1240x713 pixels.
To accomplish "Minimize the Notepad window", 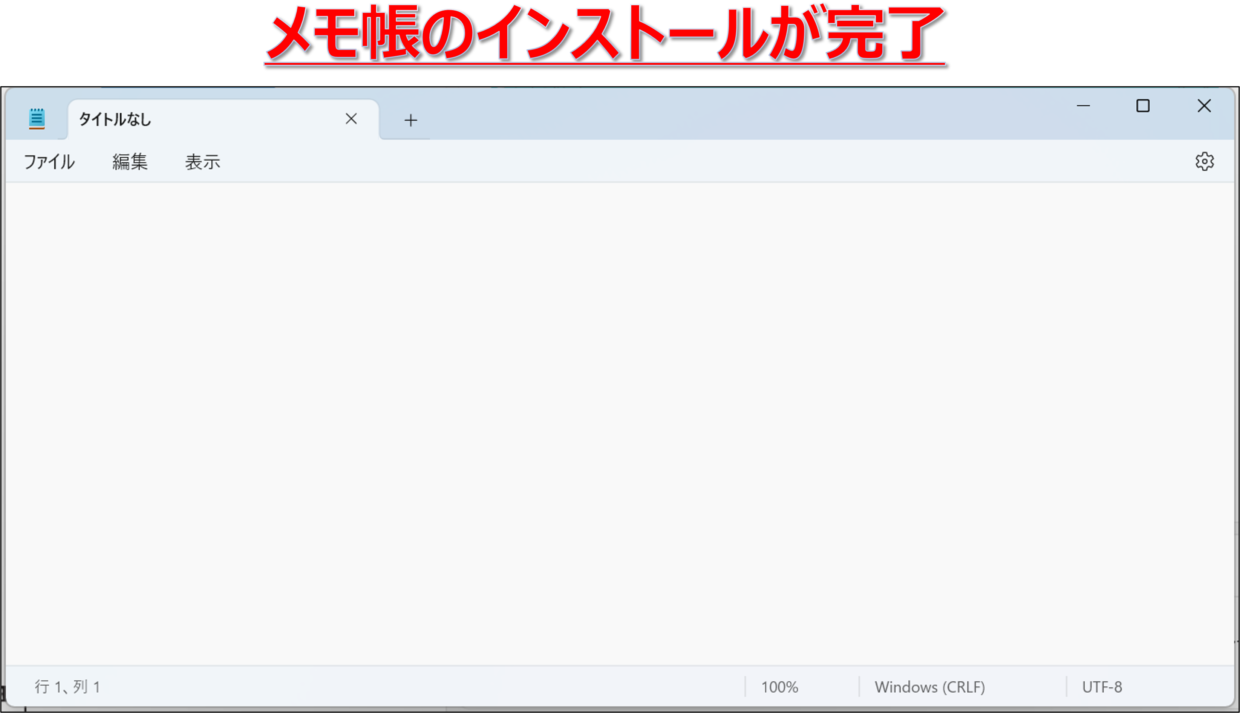I will pos(1083,106).
